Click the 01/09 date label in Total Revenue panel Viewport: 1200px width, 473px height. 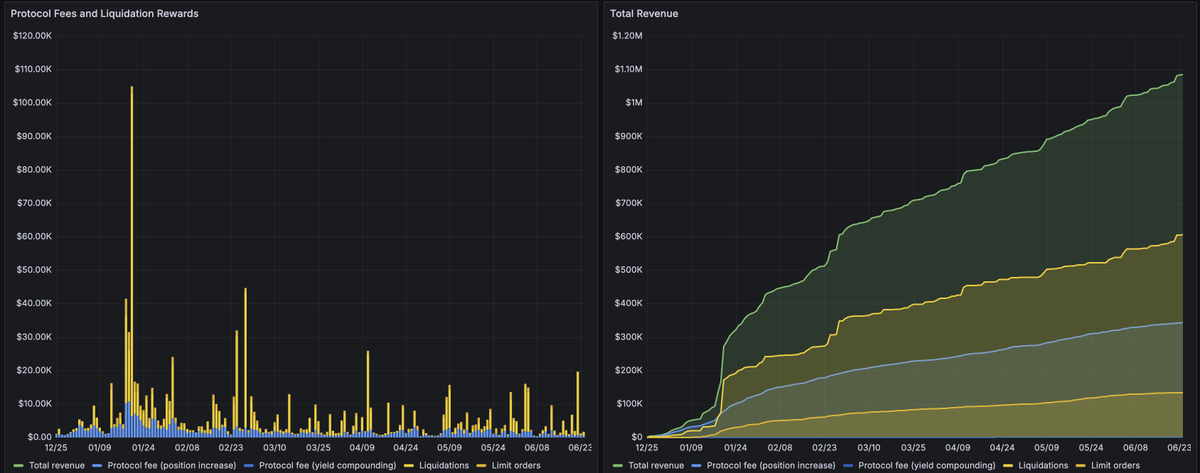tap(693, 449)
